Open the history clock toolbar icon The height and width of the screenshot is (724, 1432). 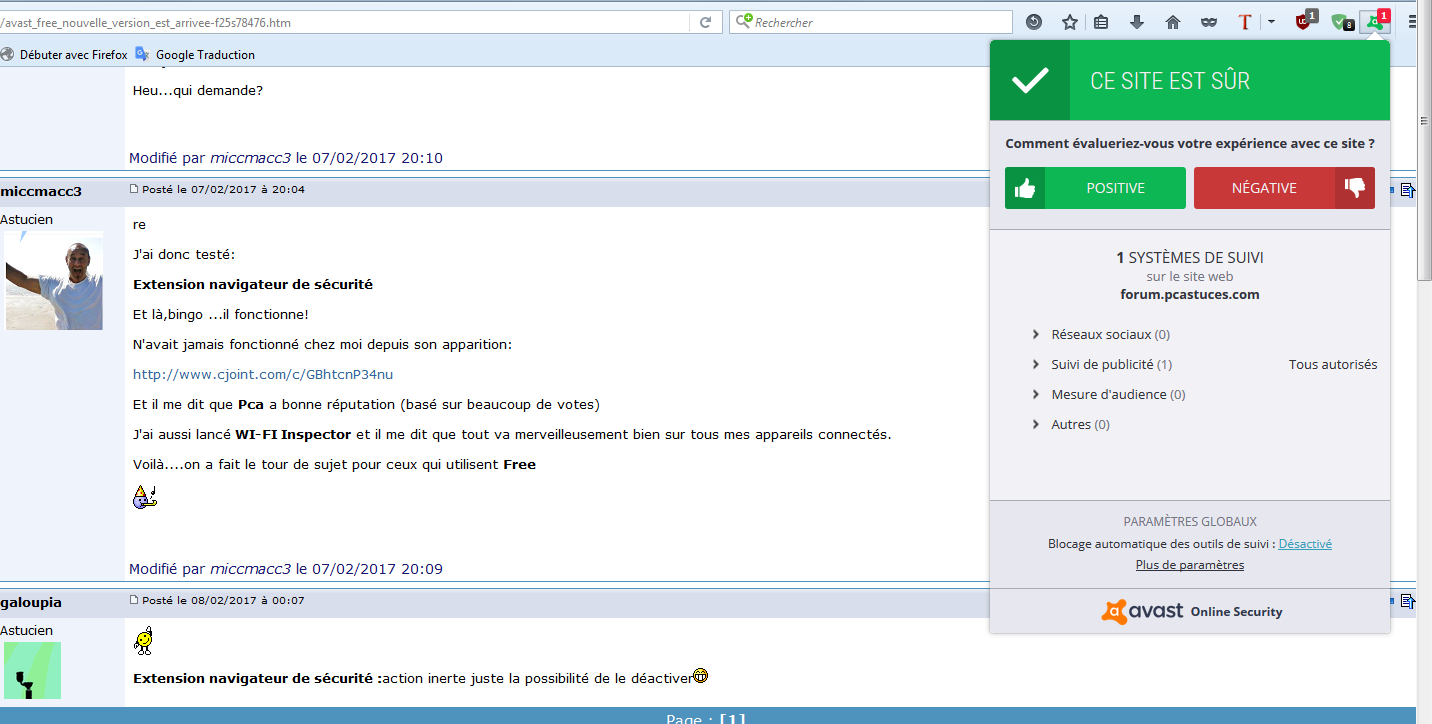[x=1034, y=22]
